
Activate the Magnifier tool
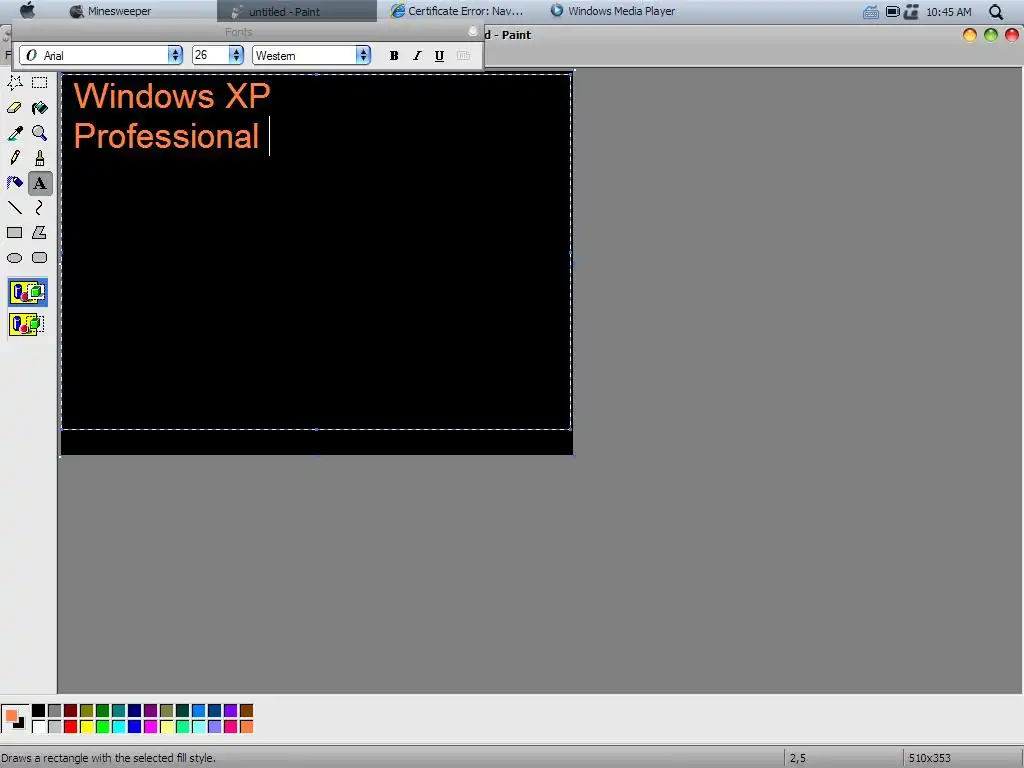click(x=40, y=133)
